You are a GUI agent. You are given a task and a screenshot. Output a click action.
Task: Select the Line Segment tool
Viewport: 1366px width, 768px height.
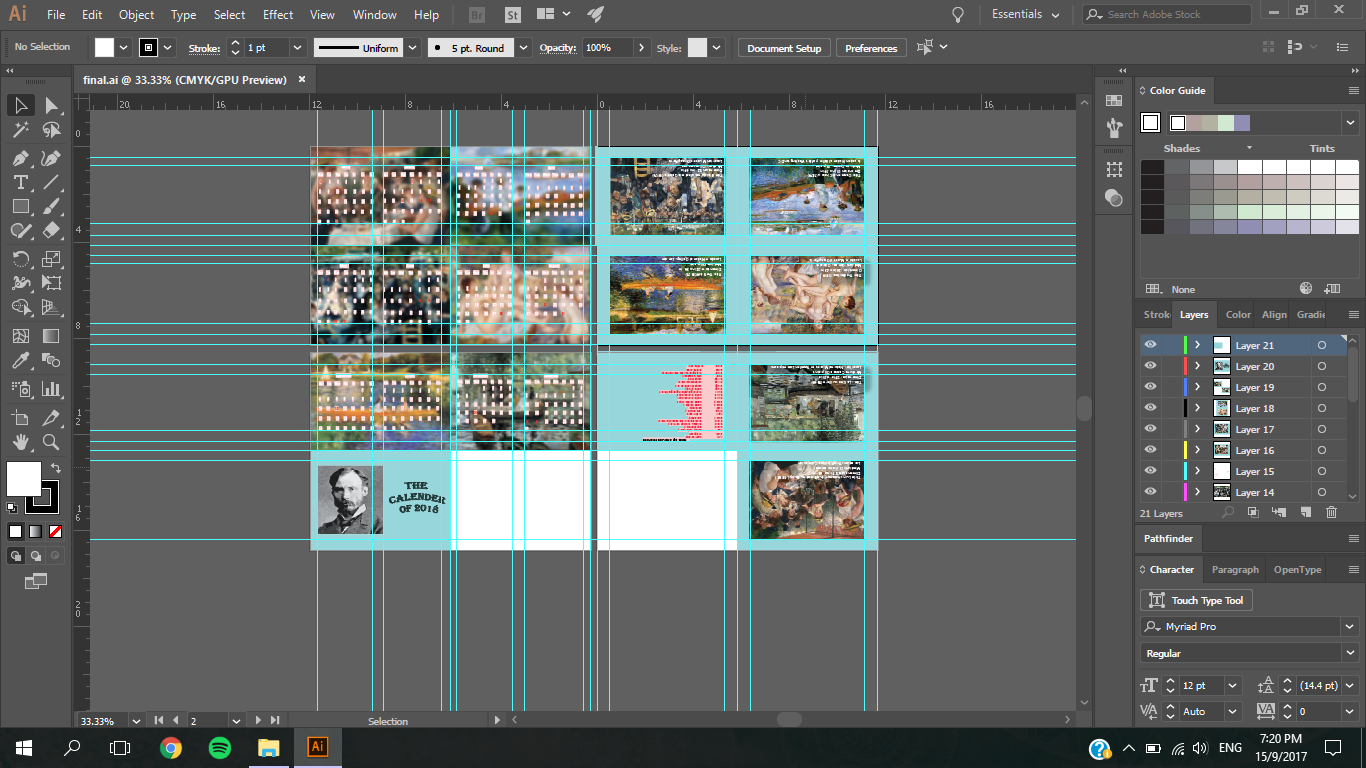51,182
